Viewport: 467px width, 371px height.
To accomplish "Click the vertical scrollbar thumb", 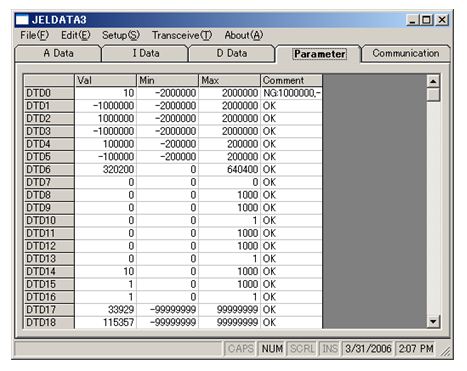I will 433,95.
